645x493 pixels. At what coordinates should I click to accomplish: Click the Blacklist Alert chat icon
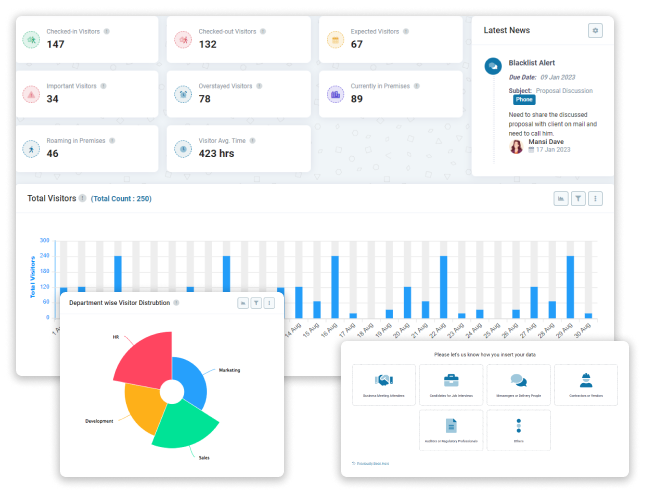(x=492, y=66)
